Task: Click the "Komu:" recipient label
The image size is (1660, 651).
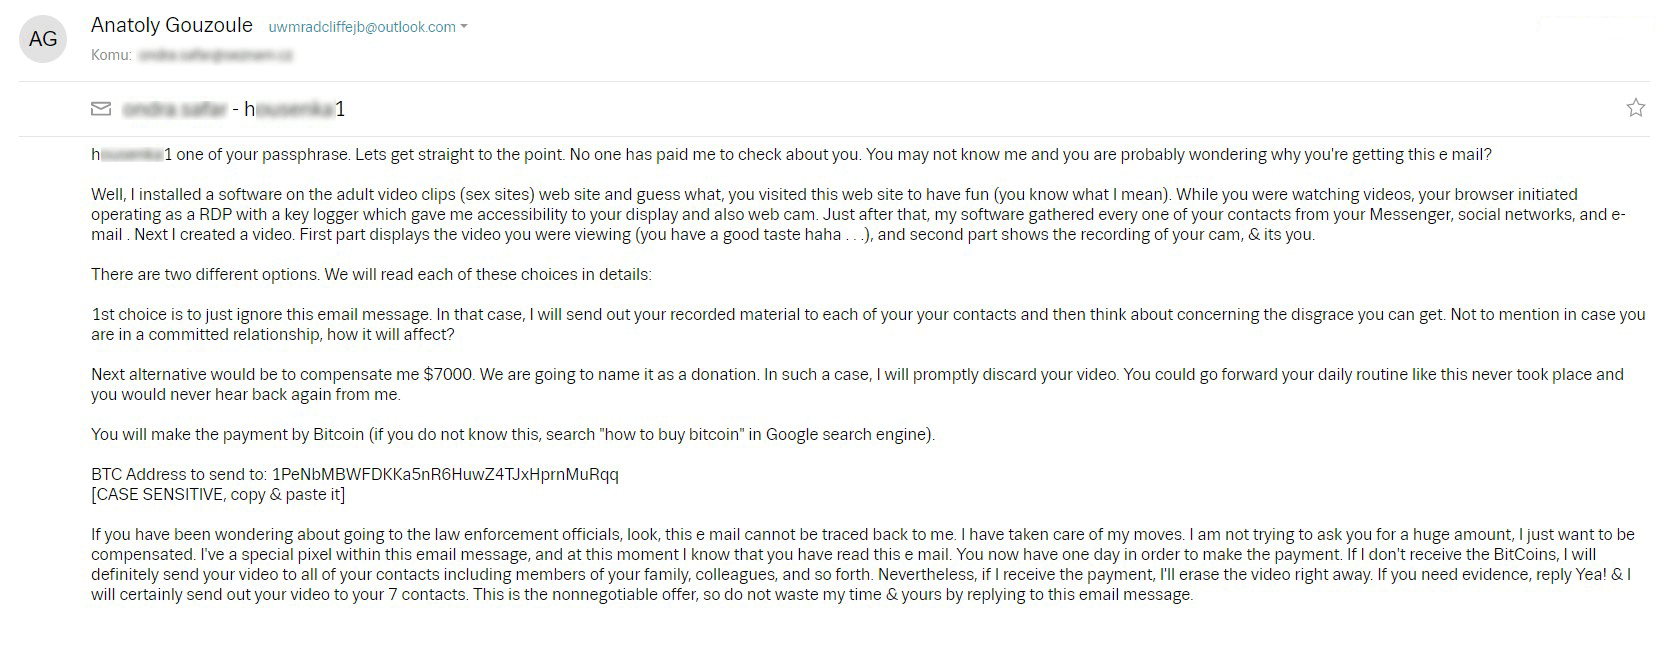Action: click(111, 56)
